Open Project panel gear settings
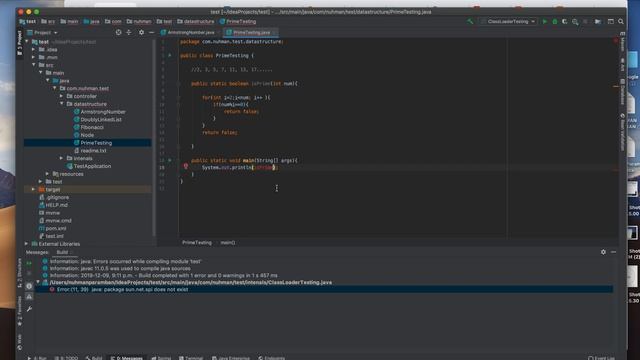 point(141,32)
